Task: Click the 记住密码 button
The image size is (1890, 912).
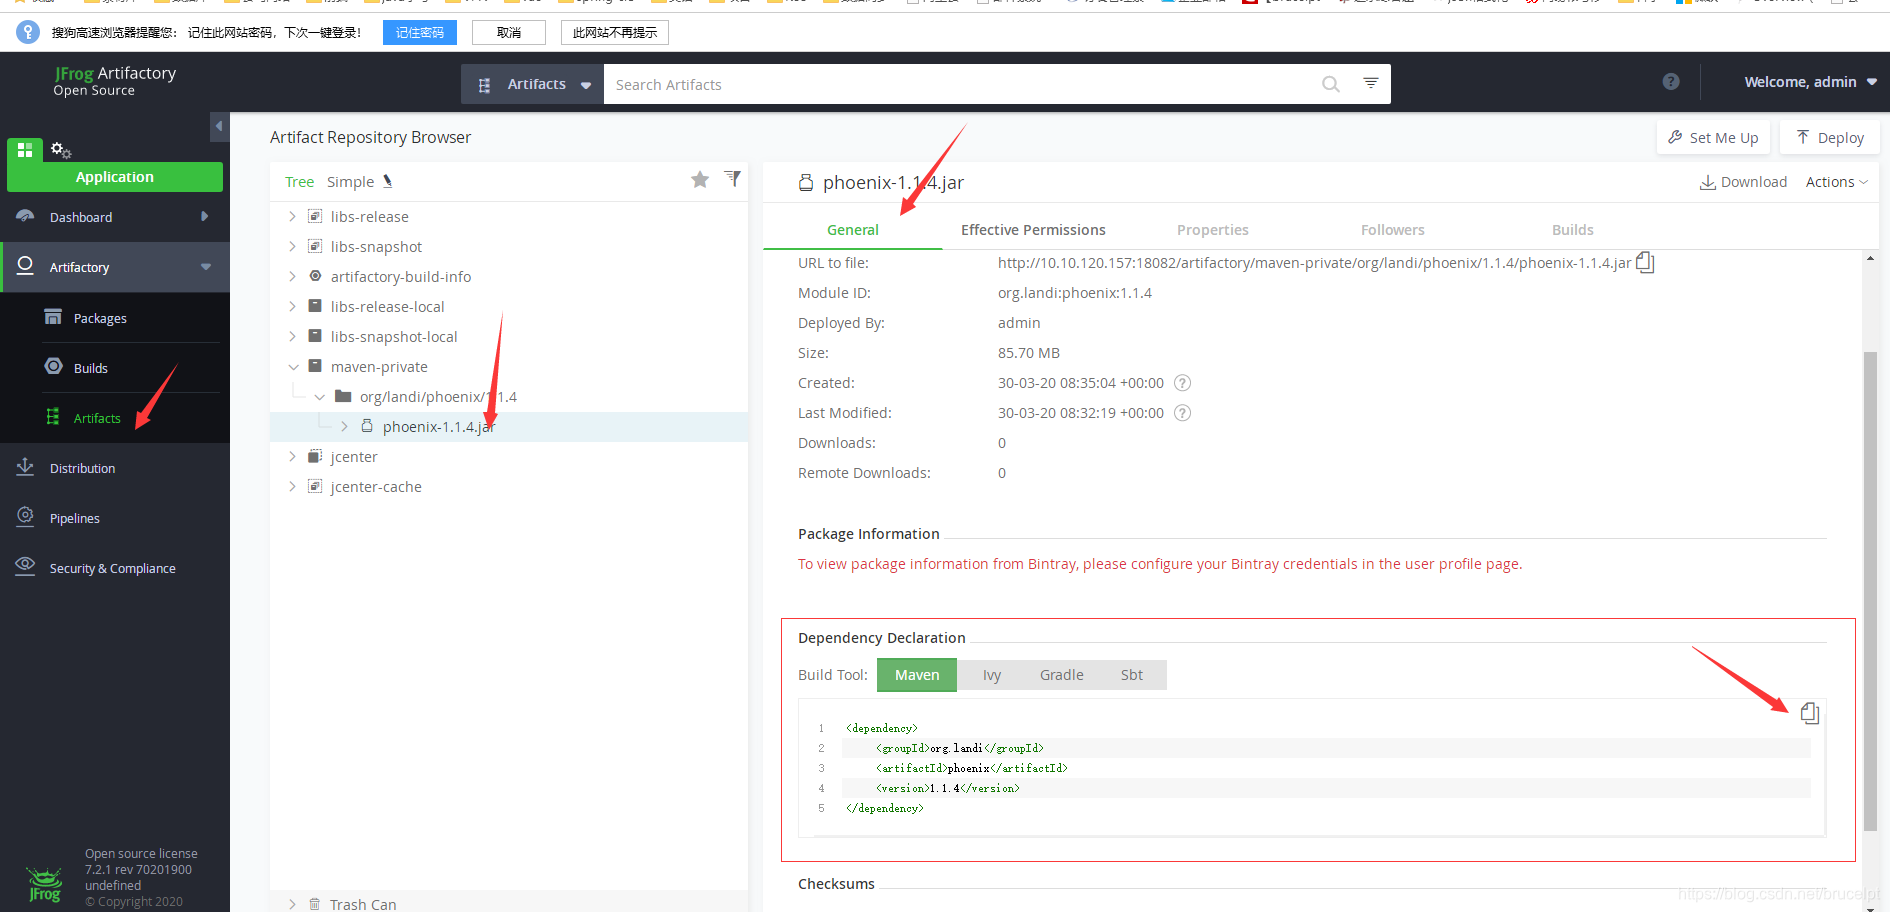Action: [x=420, y=32]
